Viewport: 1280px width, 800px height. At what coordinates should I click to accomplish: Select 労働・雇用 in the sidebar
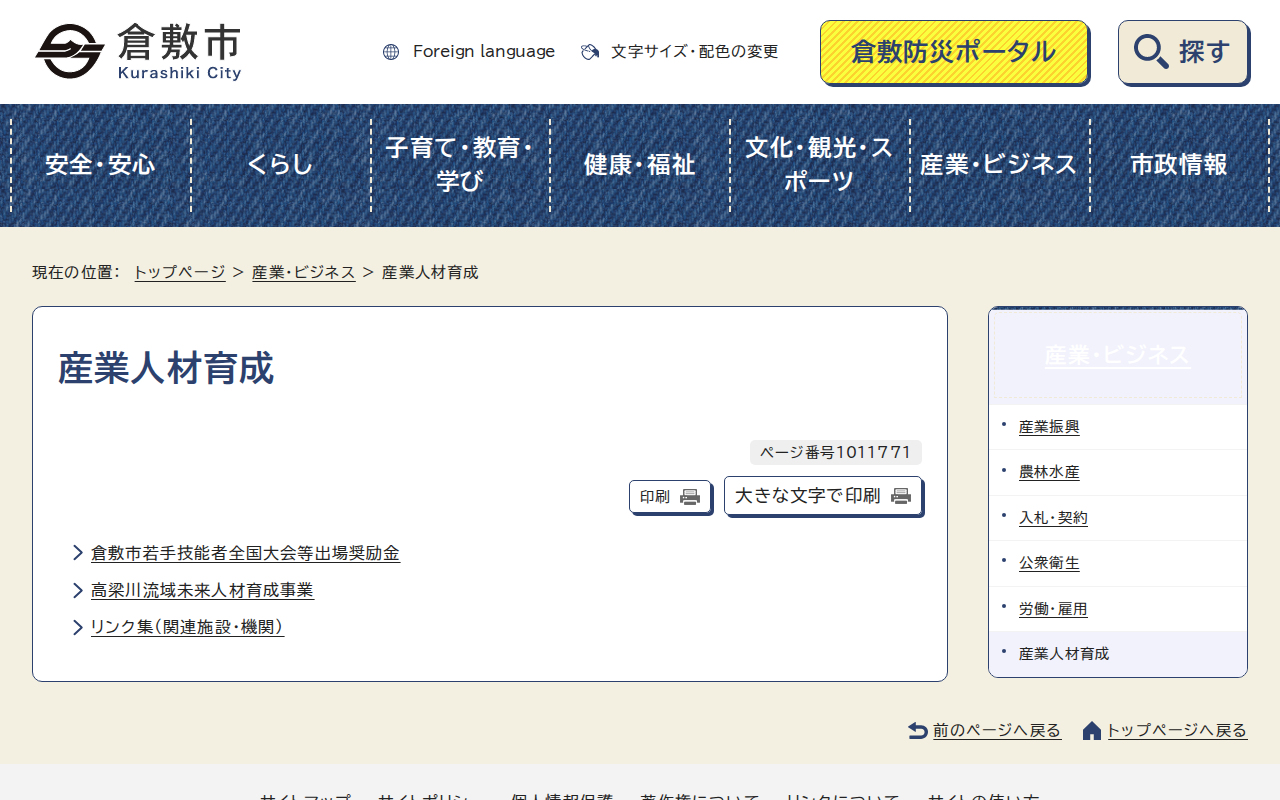[x=1053, y=609]
